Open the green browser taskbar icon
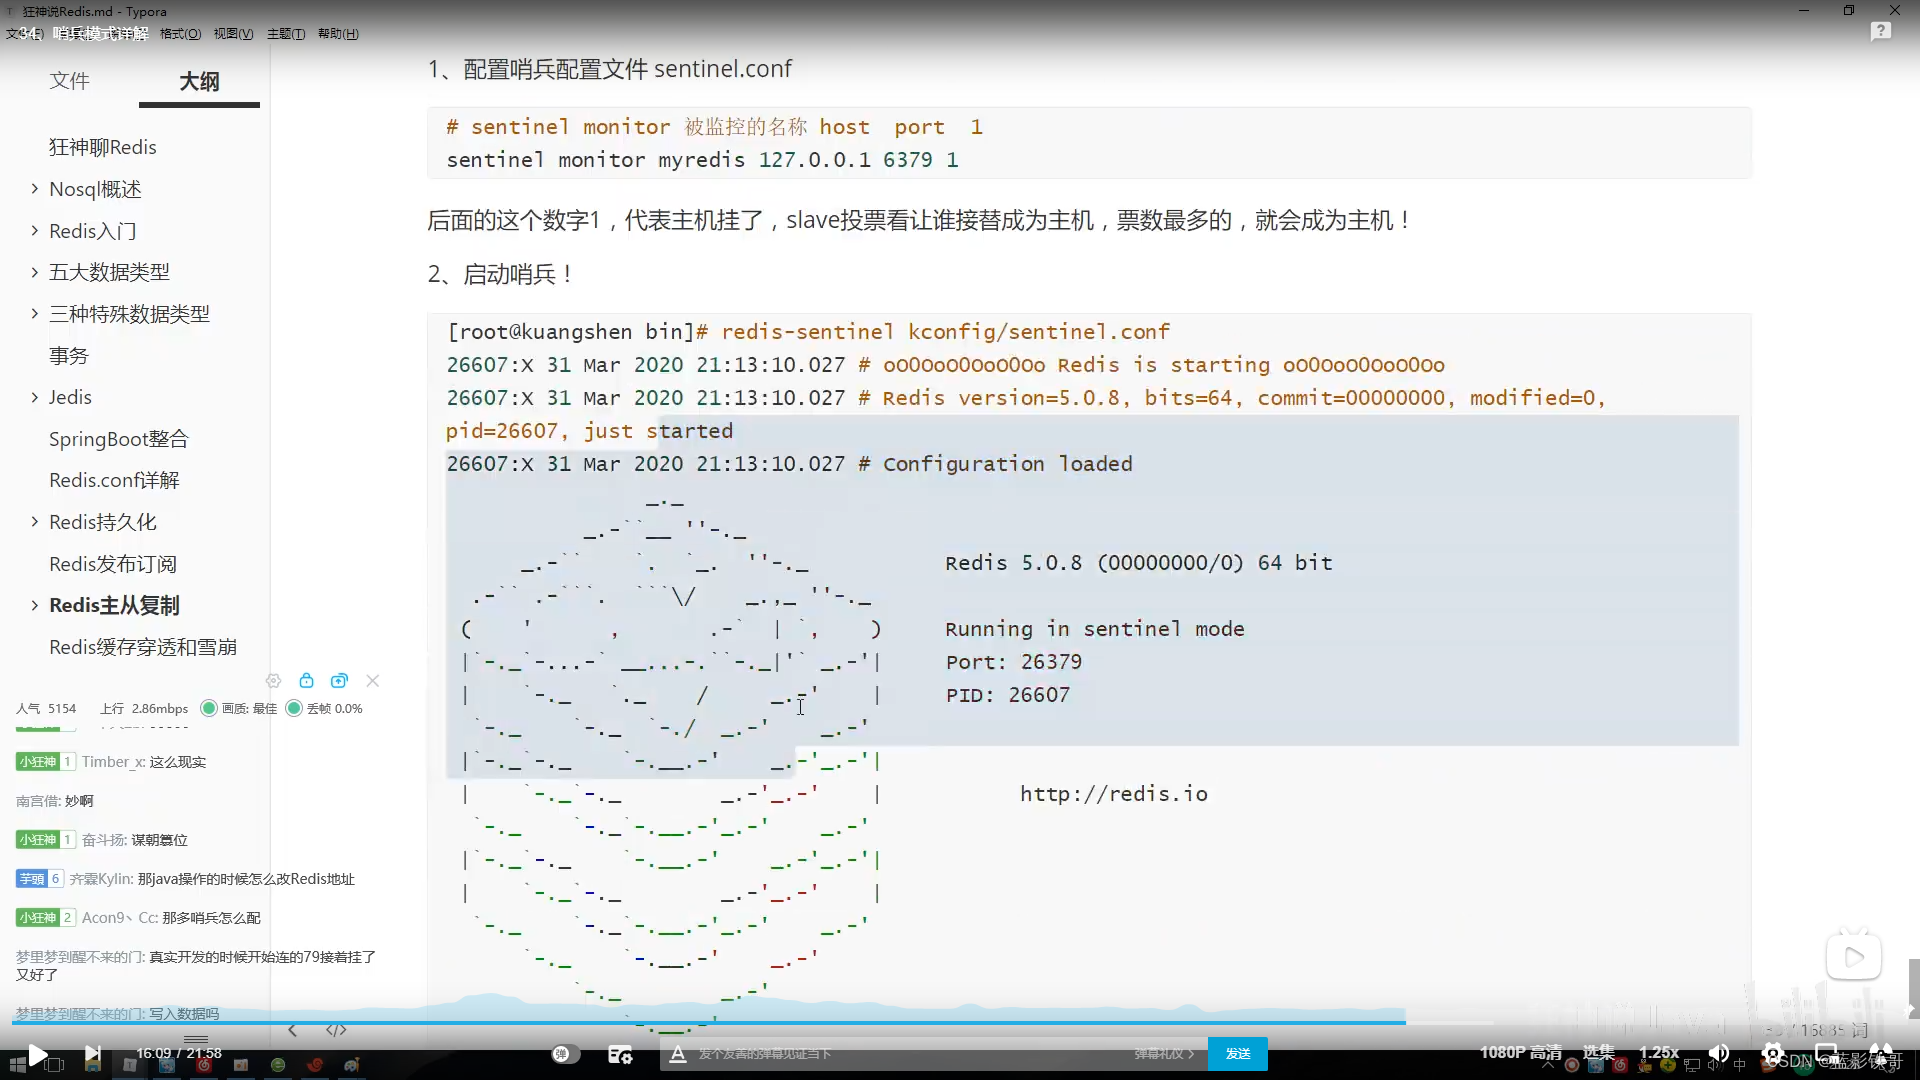 point(278,1065)
